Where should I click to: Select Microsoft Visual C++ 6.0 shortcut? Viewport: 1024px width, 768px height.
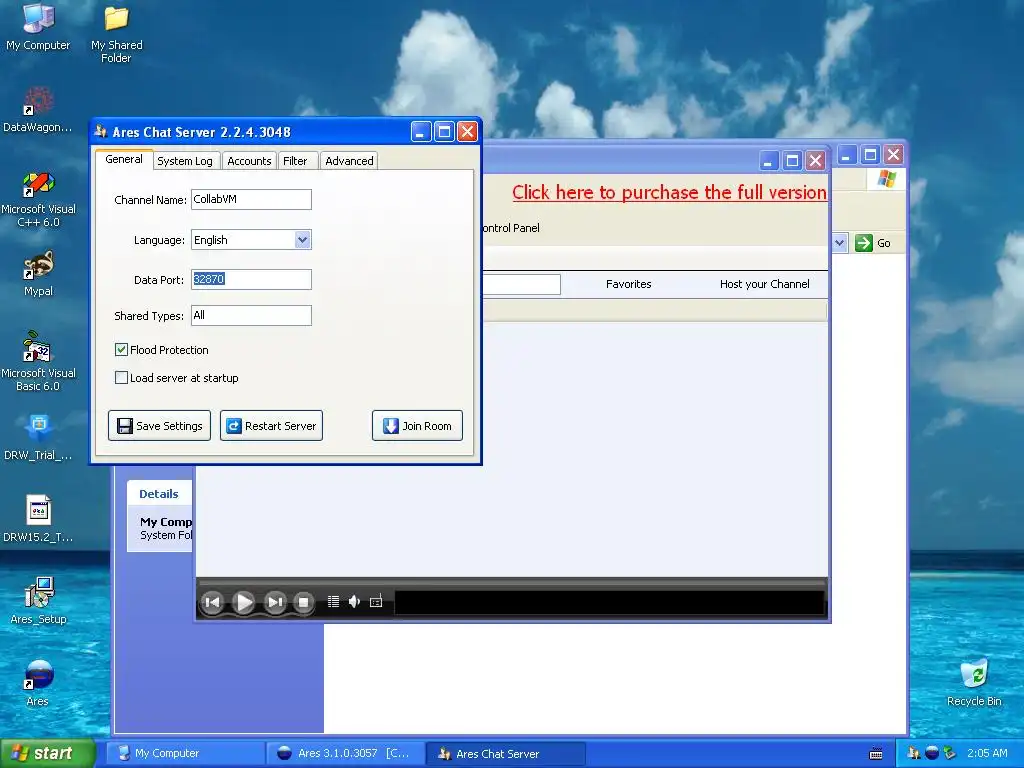pos(38,199)
